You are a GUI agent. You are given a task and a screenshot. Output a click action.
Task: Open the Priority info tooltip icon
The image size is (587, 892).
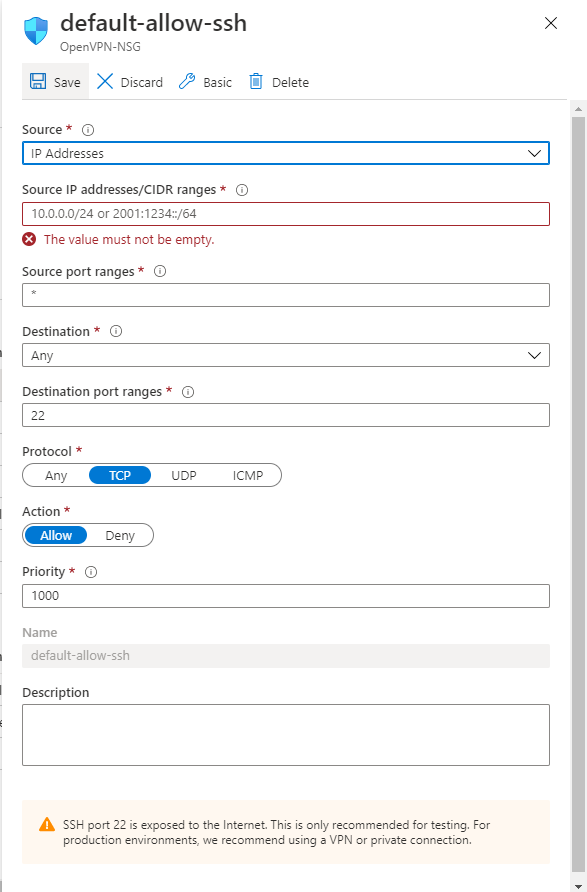[91, 572]
